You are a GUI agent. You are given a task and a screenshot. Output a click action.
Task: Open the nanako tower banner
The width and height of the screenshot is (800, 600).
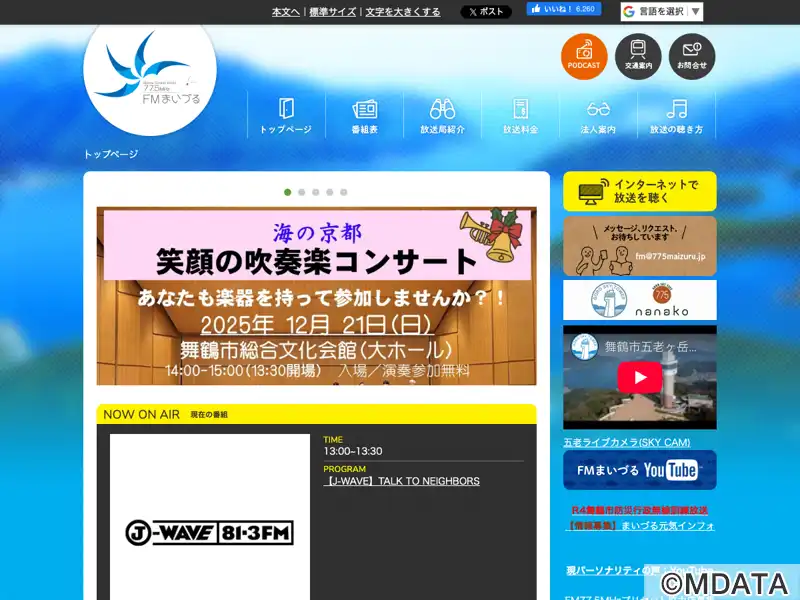(x=640, y=300)
